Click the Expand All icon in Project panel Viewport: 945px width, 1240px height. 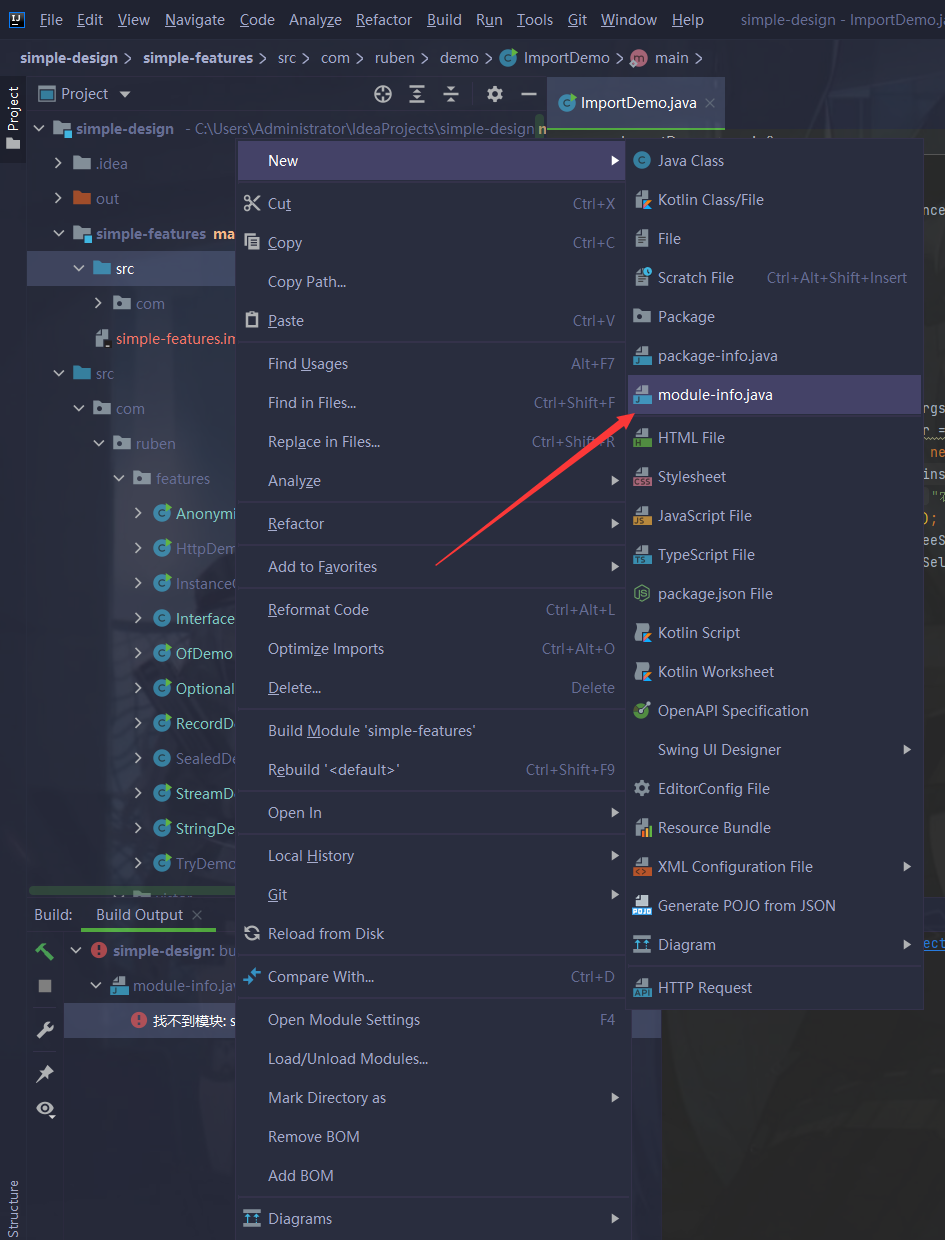coord(417,94)
